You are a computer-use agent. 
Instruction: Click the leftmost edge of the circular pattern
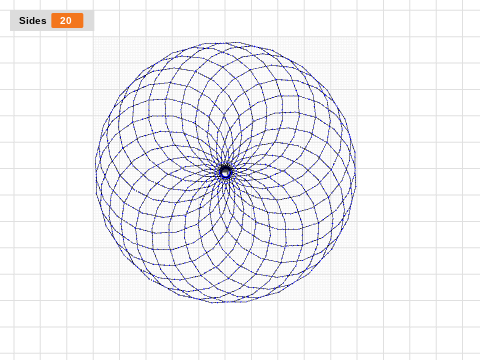point(96,172)
